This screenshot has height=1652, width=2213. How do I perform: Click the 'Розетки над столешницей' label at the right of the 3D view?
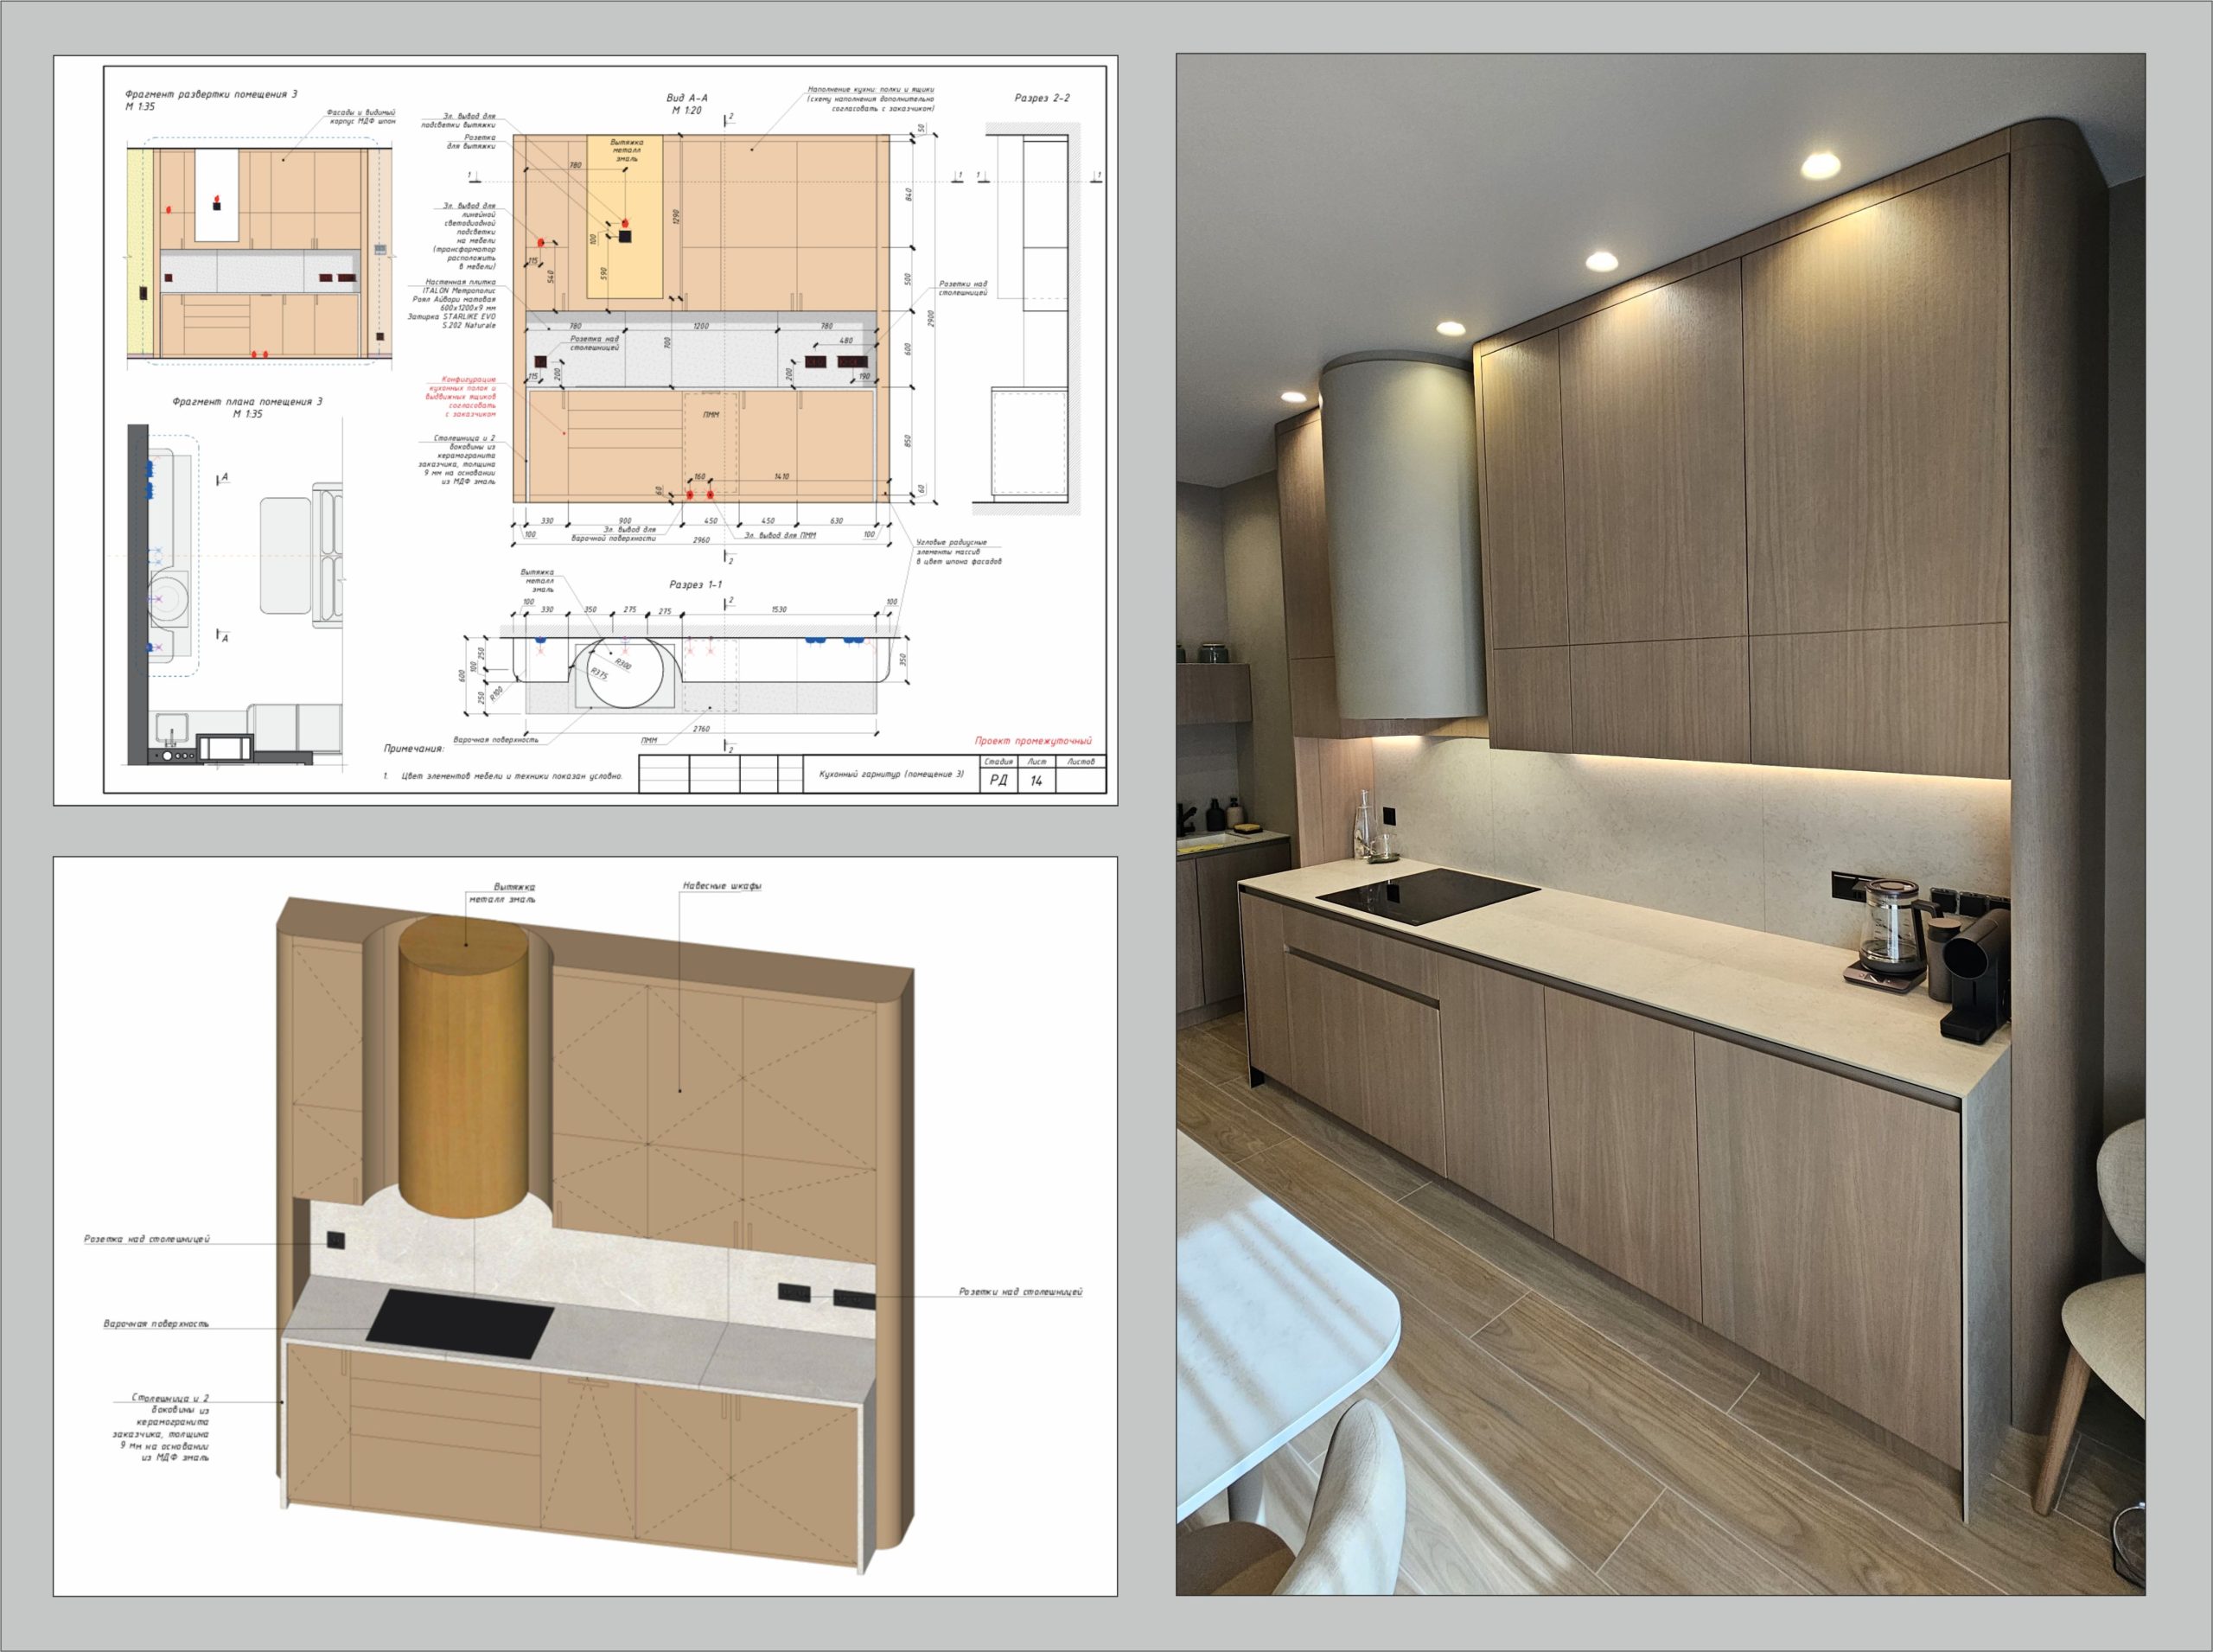1020,1291
